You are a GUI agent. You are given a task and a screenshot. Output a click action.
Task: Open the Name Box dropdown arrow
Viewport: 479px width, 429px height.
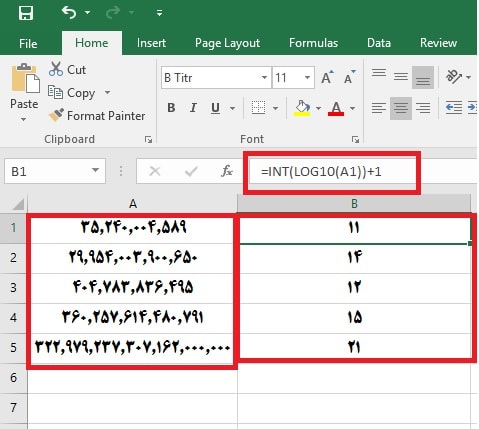tap(95, 171)
